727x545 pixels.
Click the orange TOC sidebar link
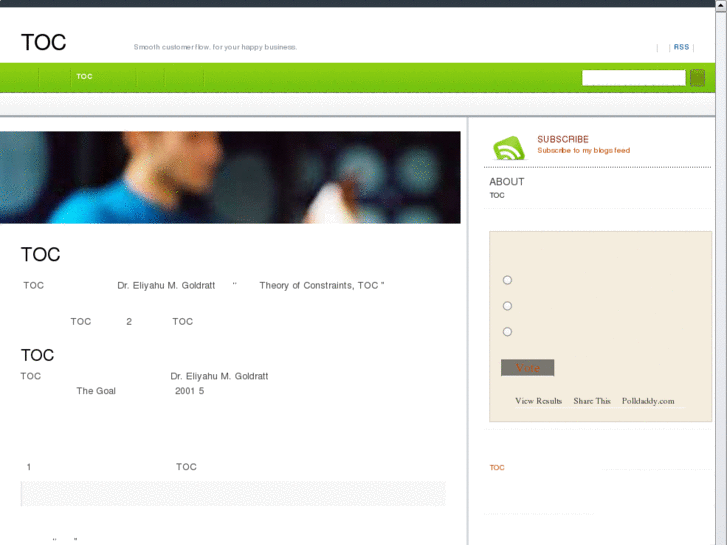(497, 468)
